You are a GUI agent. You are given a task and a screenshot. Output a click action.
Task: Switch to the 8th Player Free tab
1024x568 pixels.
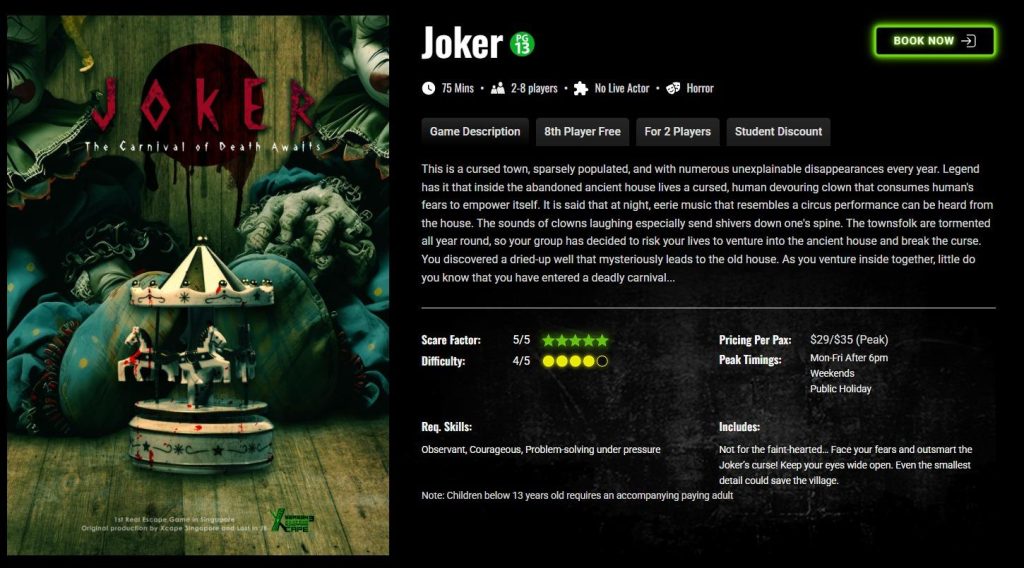pyautogui.click(x=583, y=132)
